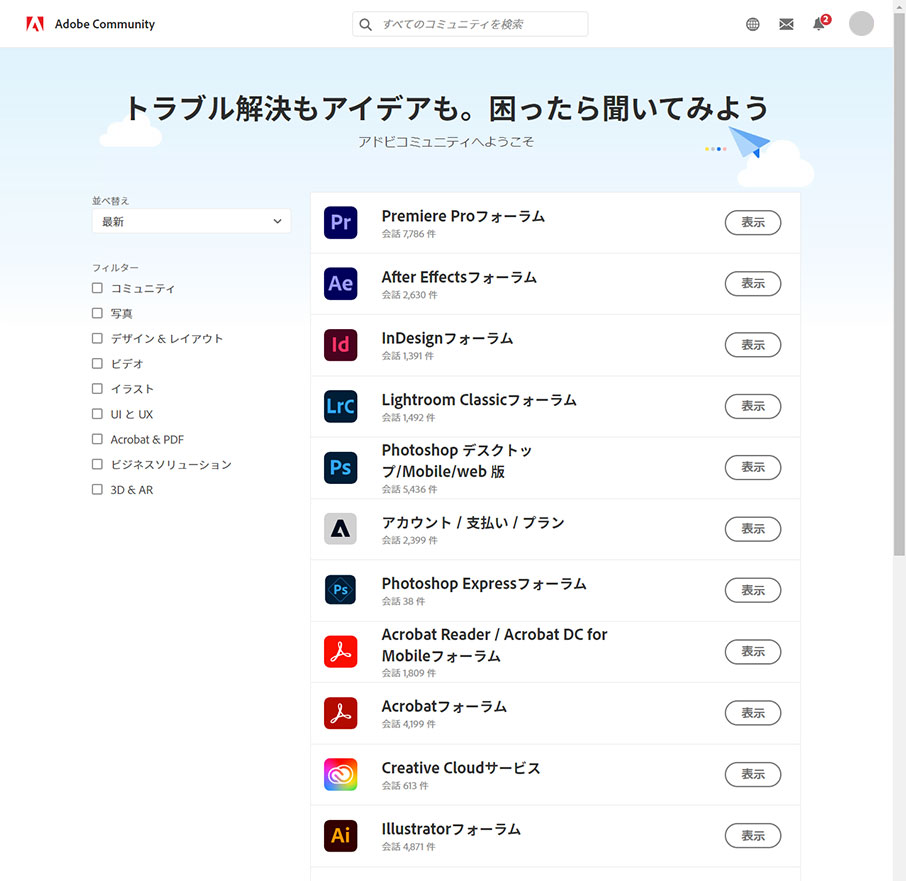Open the Photoshop Expressフォーラム link

(x=484, y=584)
